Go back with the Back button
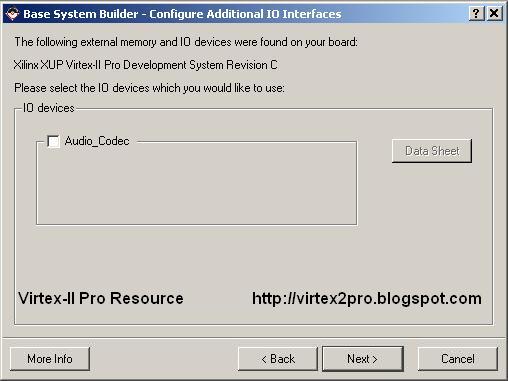The image size is (508, 381). (278, 359)
